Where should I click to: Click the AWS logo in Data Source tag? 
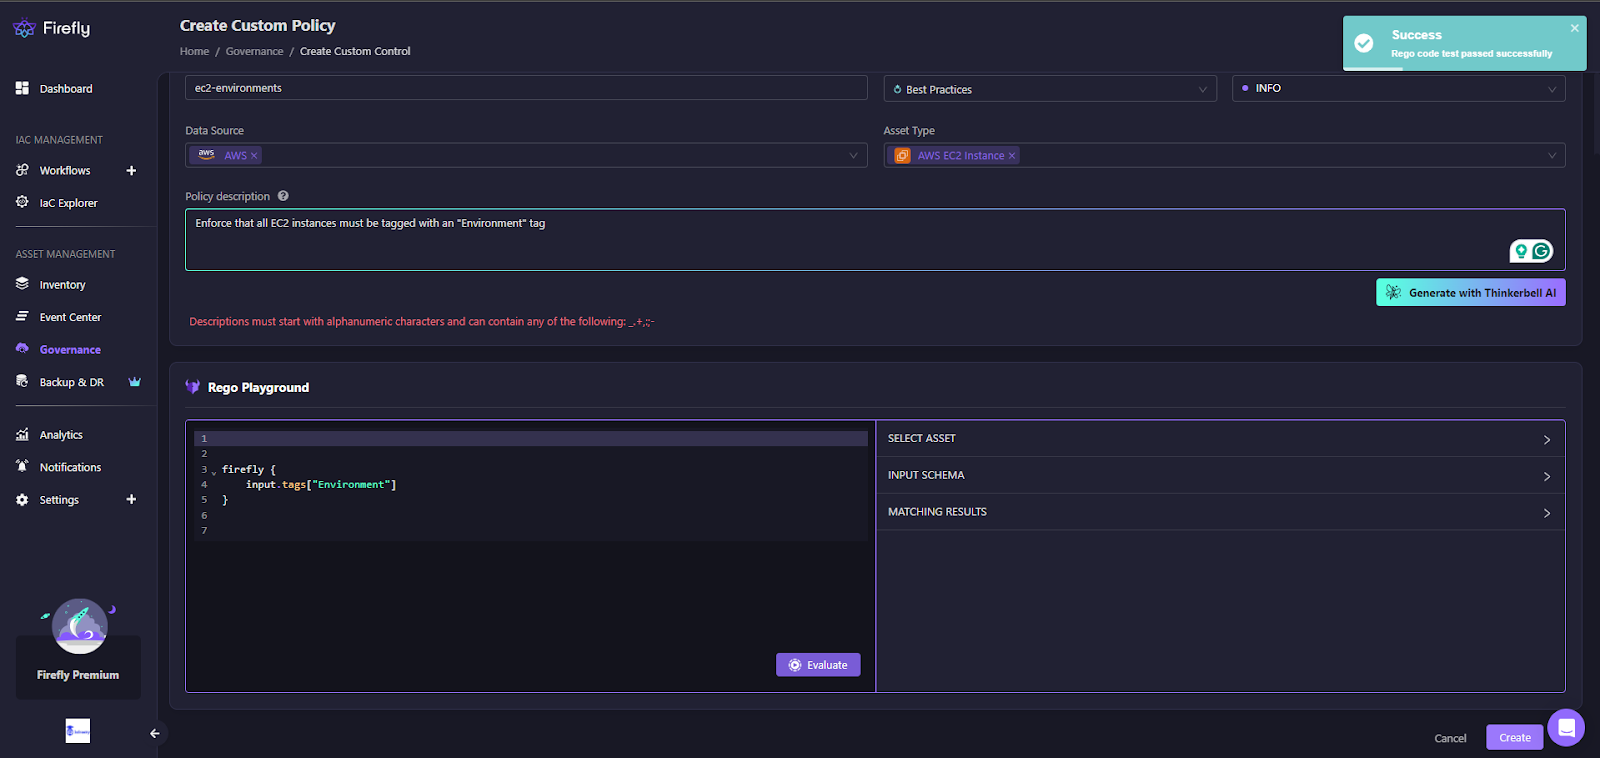tap(206, 154)
